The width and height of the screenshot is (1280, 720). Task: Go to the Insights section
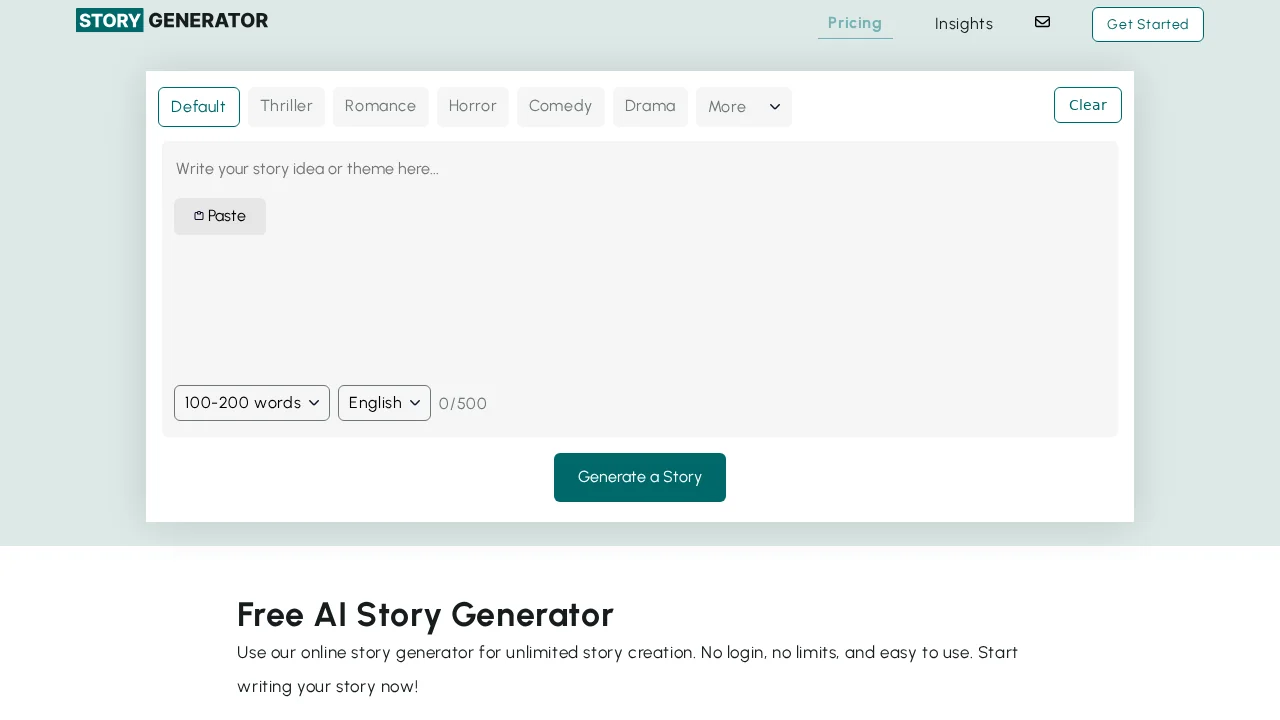click(x=963, y=23)
